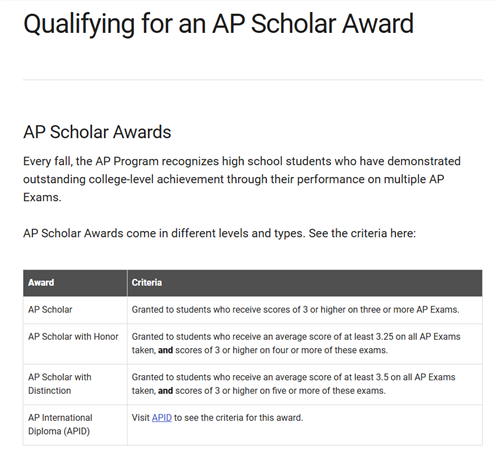The width and height of the screenshot is (500, 451).
Task: Click the AP Scholar with Honor cell
Action: [x=75, y=344]
